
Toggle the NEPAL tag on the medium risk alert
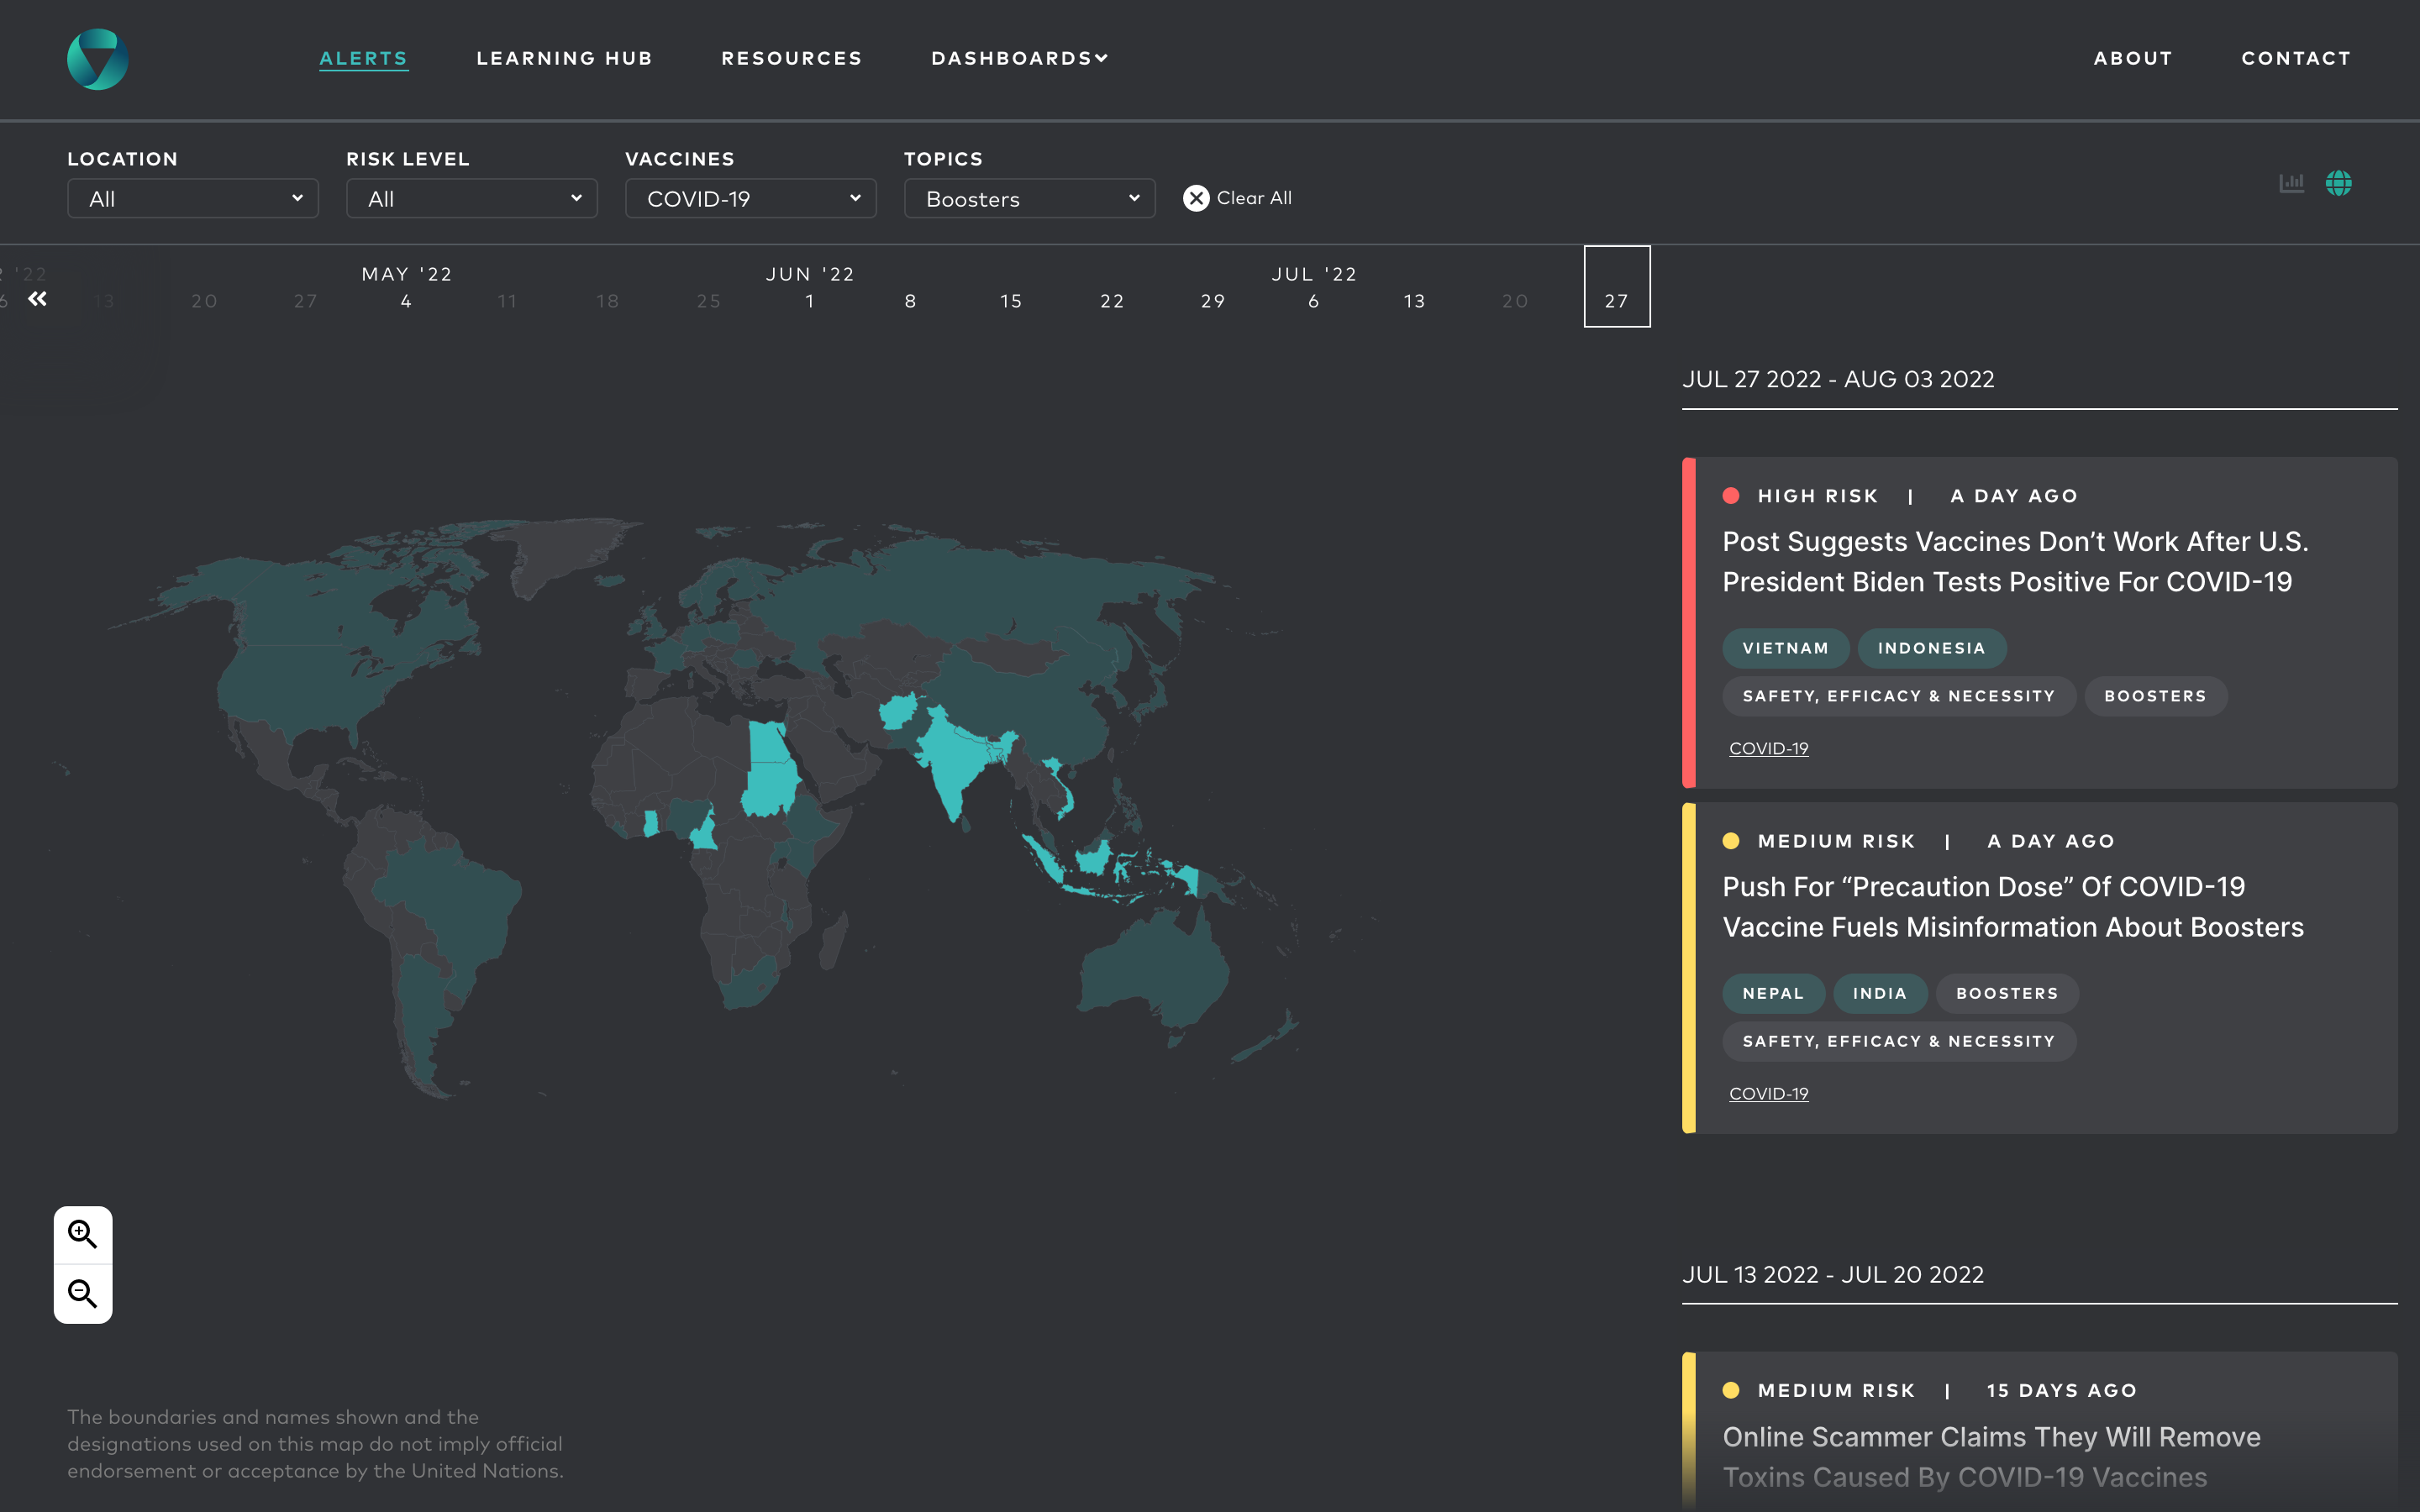point(1772,993)
